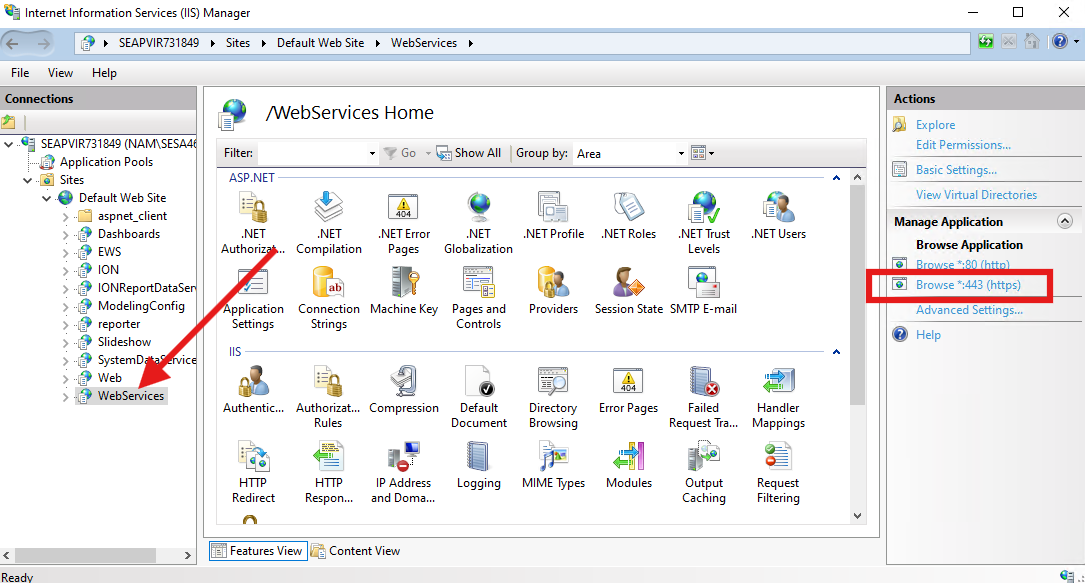Open Compression feature
The image size is (1085, 583).
(x=404, y=390)
